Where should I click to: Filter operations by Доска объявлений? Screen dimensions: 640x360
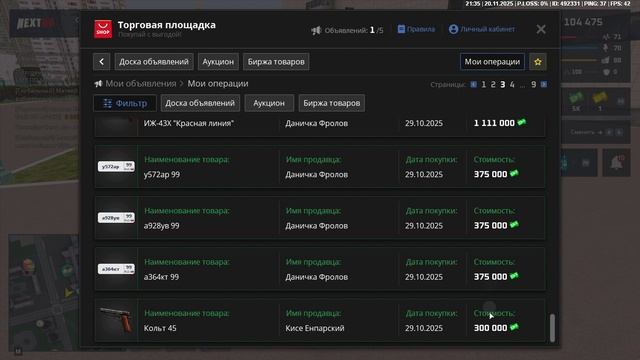coord(200,103)
